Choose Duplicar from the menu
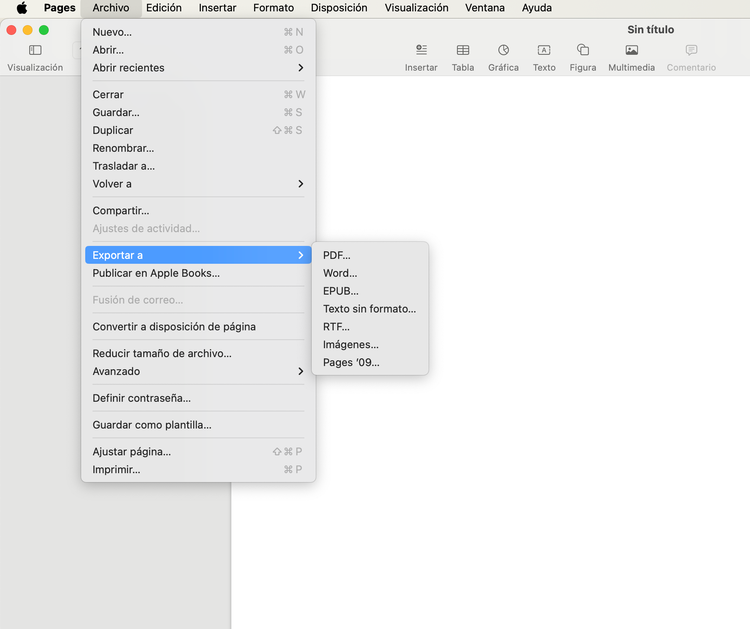The width and height of the screenshot is (750, 629). (198, 130)
